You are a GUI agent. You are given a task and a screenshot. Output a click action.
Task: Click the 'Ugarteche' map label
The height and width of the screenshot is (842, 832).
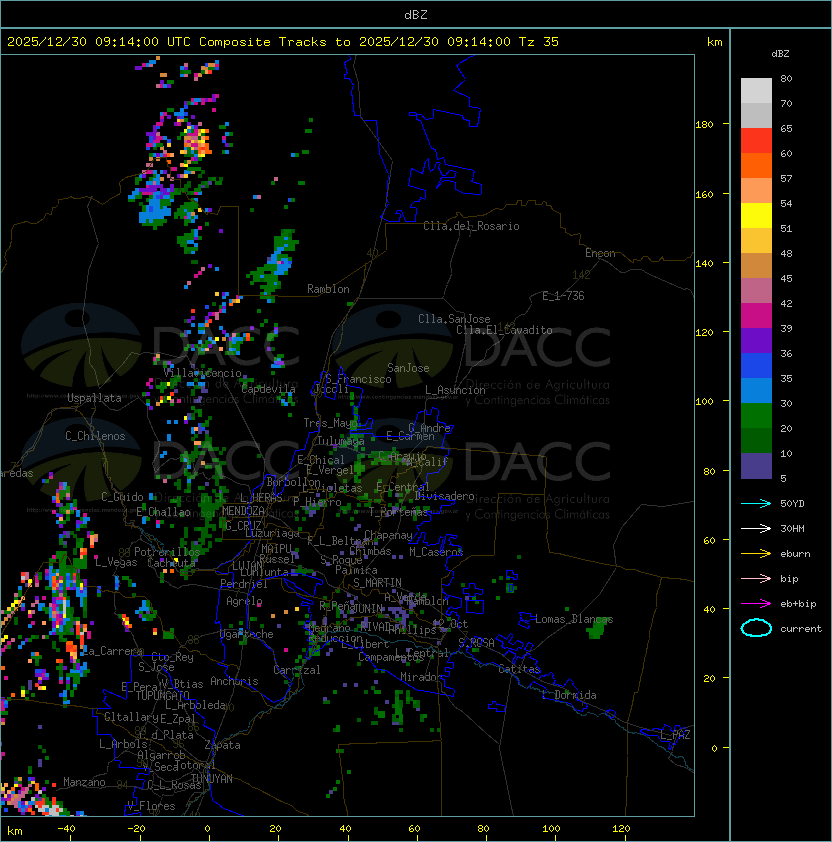(247, 634)
